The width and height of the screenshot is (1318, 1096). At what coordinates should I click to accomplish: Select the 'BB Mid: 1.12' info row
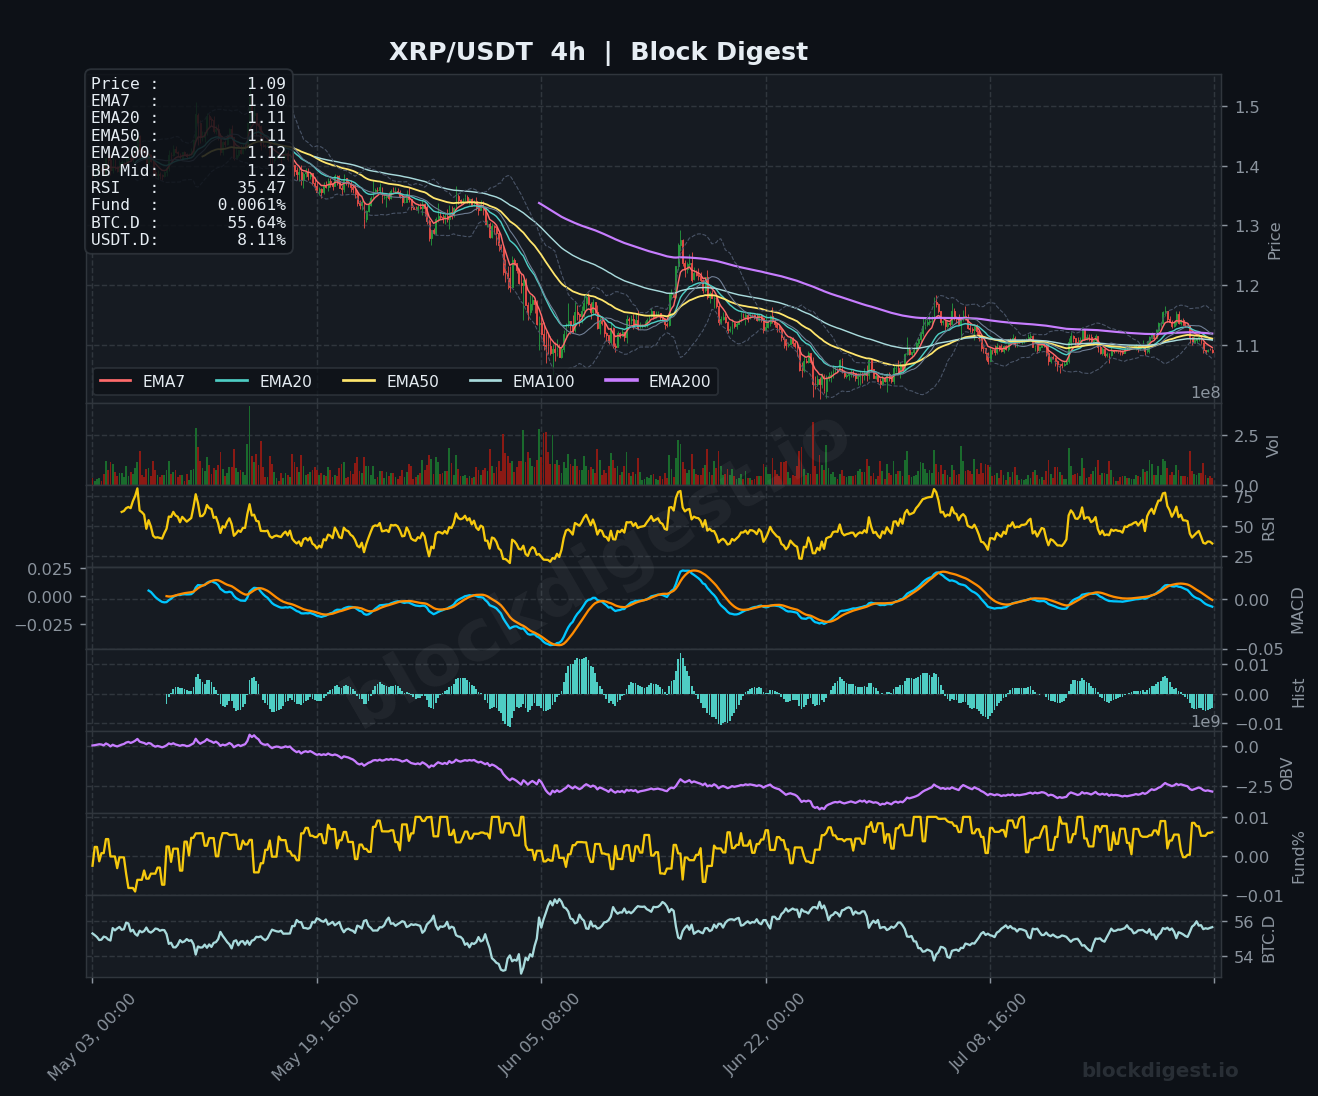coord(188,171)
